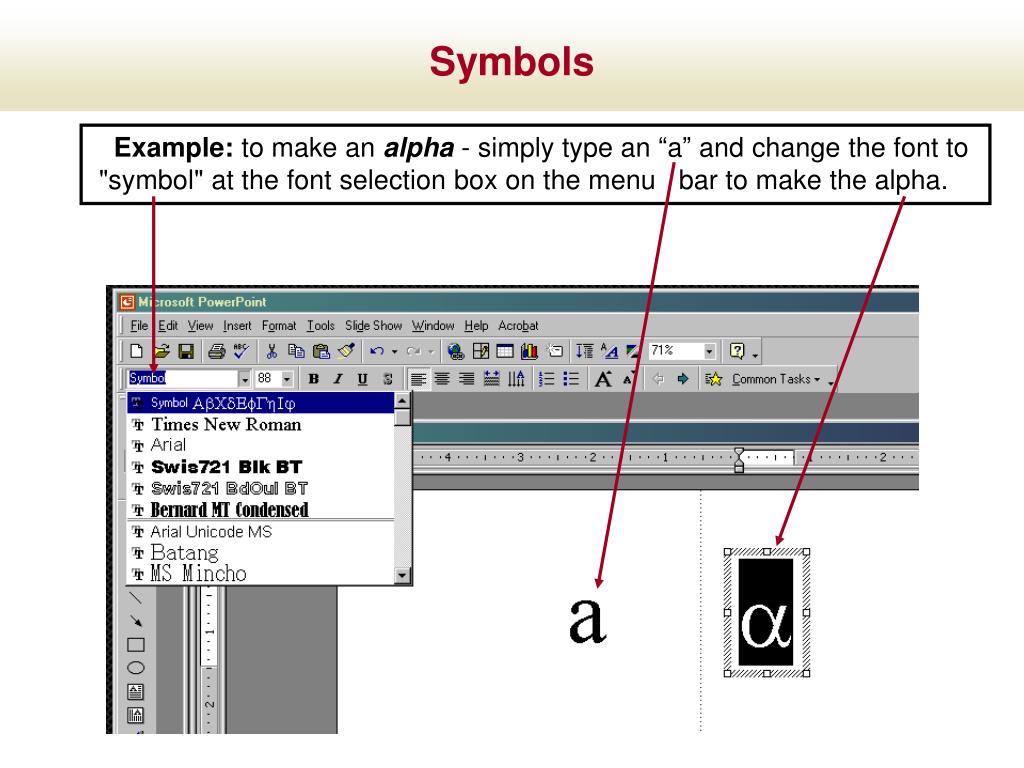Toggle Underline formatting
The height and width of the screenshot is (768, 1024).
click(362, 379)
